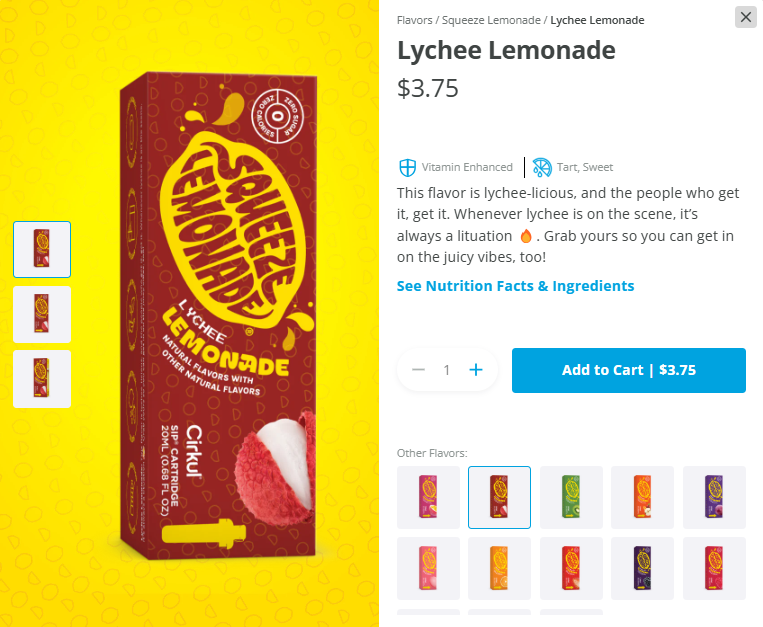
Task: Choose the light pink flavor box in second row
Action: pyautogui.click(x=428, y=568)
